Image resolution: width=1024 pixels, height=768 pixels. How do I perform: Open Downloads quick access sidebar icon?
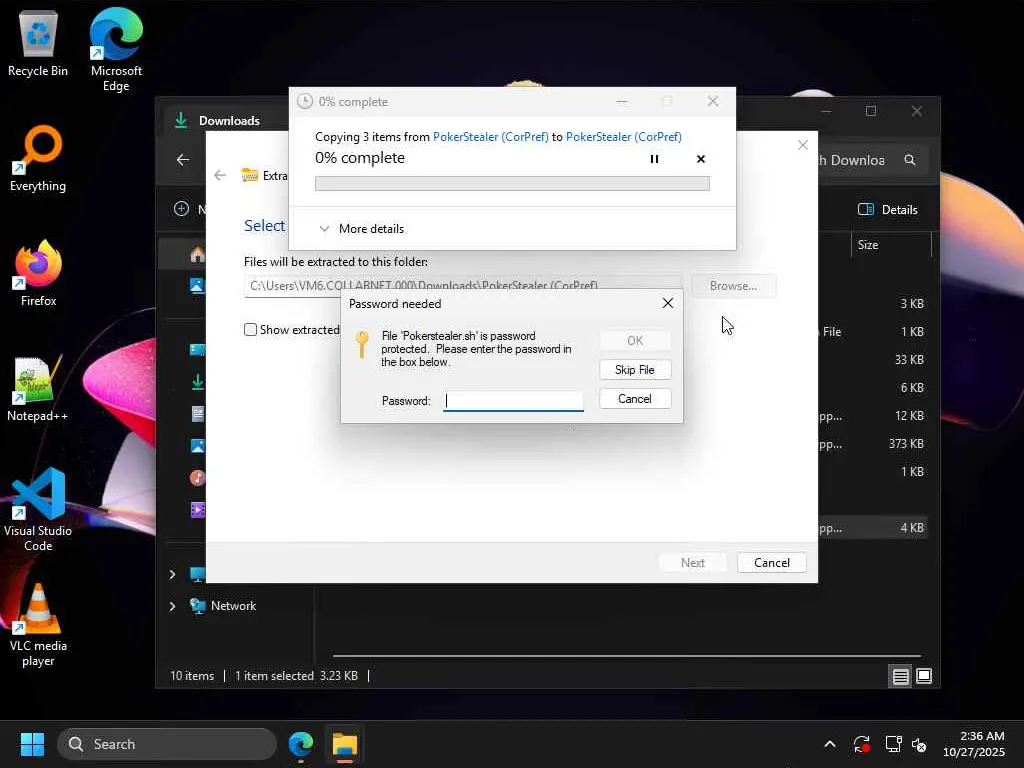pyautogui.click(x=197, y=382)
